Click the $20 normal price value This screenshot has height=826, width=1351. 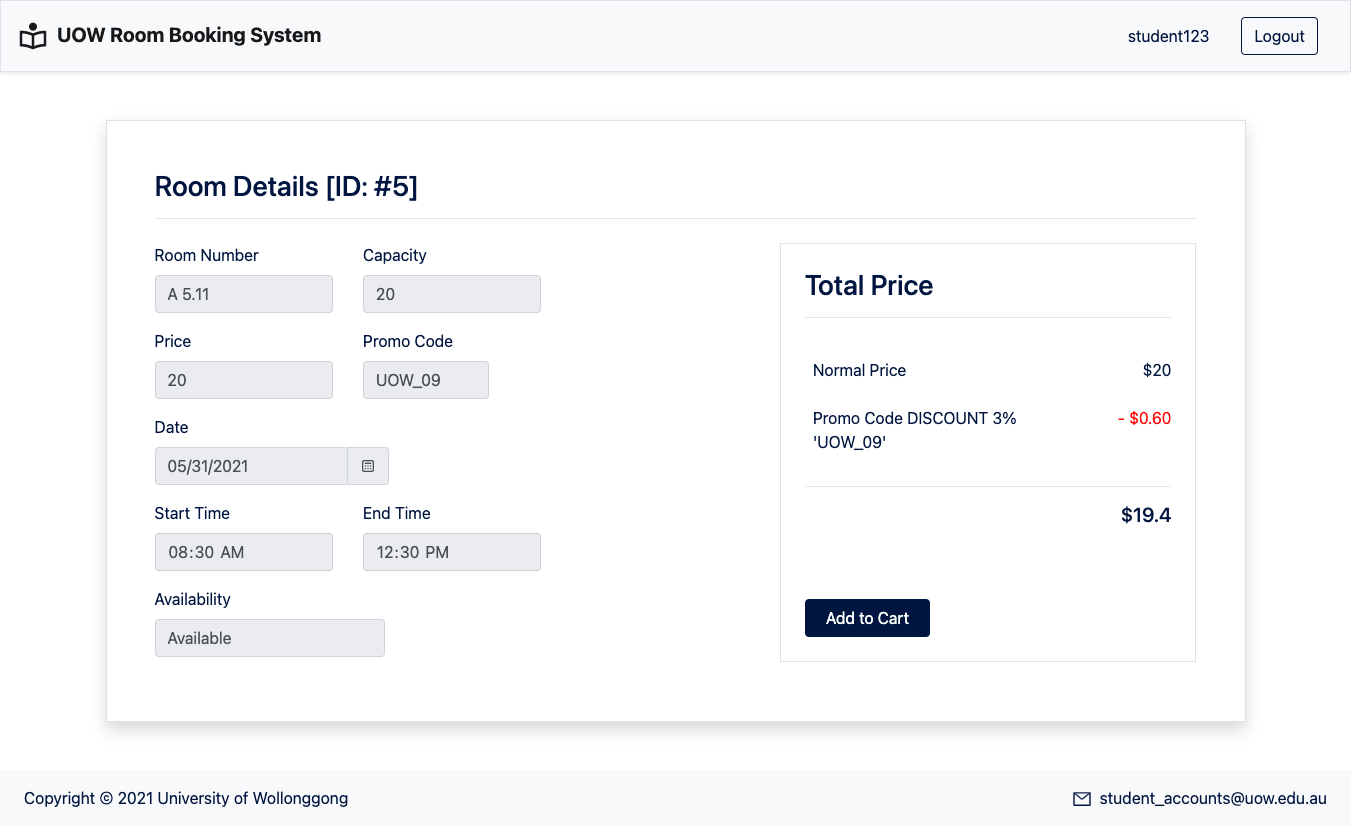pyautogui.click(x=1157, y=370)
